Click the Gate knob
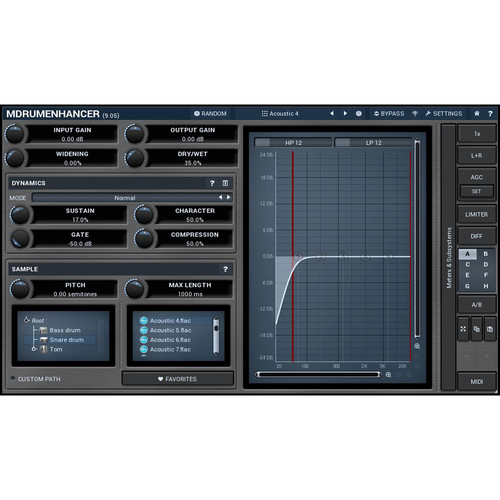Screen dimensions: 500x500 (x=20, y=239)
